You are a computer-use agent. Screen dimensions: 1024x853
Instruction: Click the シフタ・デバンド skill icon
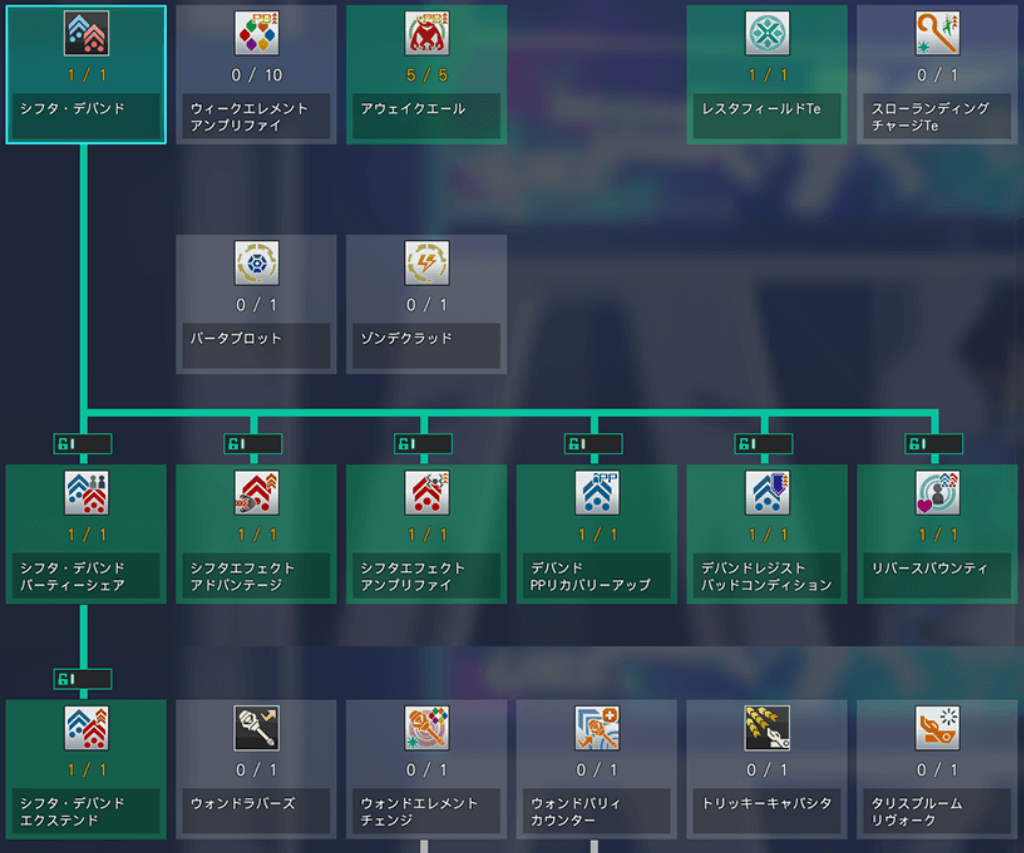pyautogui.click(x=86, y=34)
